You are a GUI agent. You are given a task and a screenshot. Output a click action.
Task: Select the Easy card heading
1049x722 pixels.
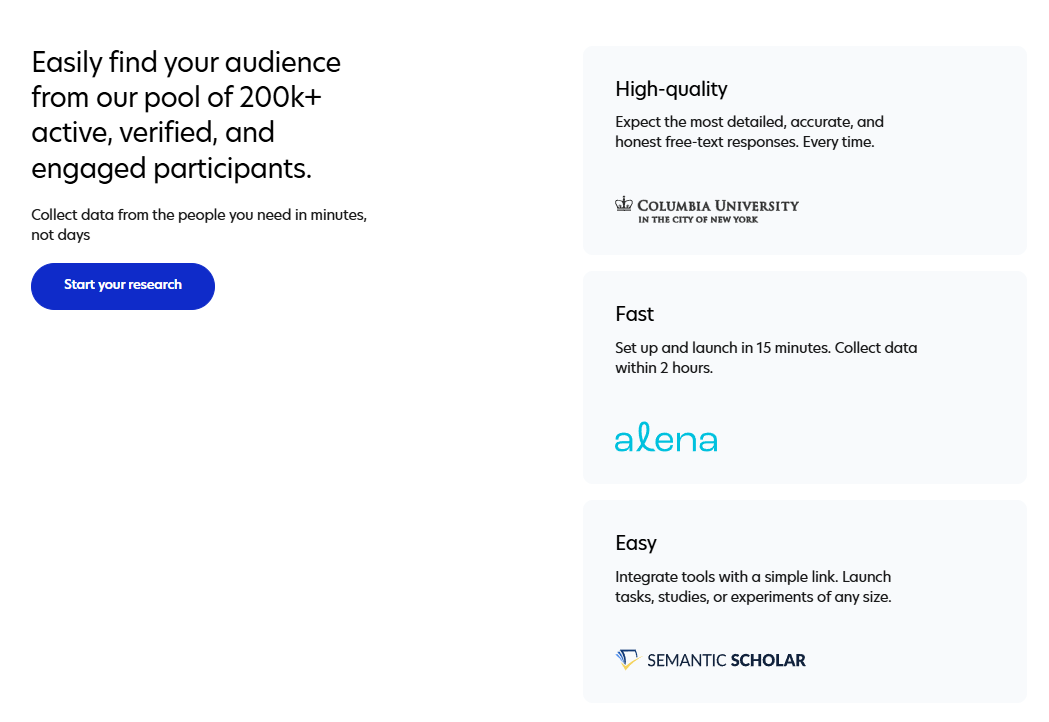tap(636, 543)
